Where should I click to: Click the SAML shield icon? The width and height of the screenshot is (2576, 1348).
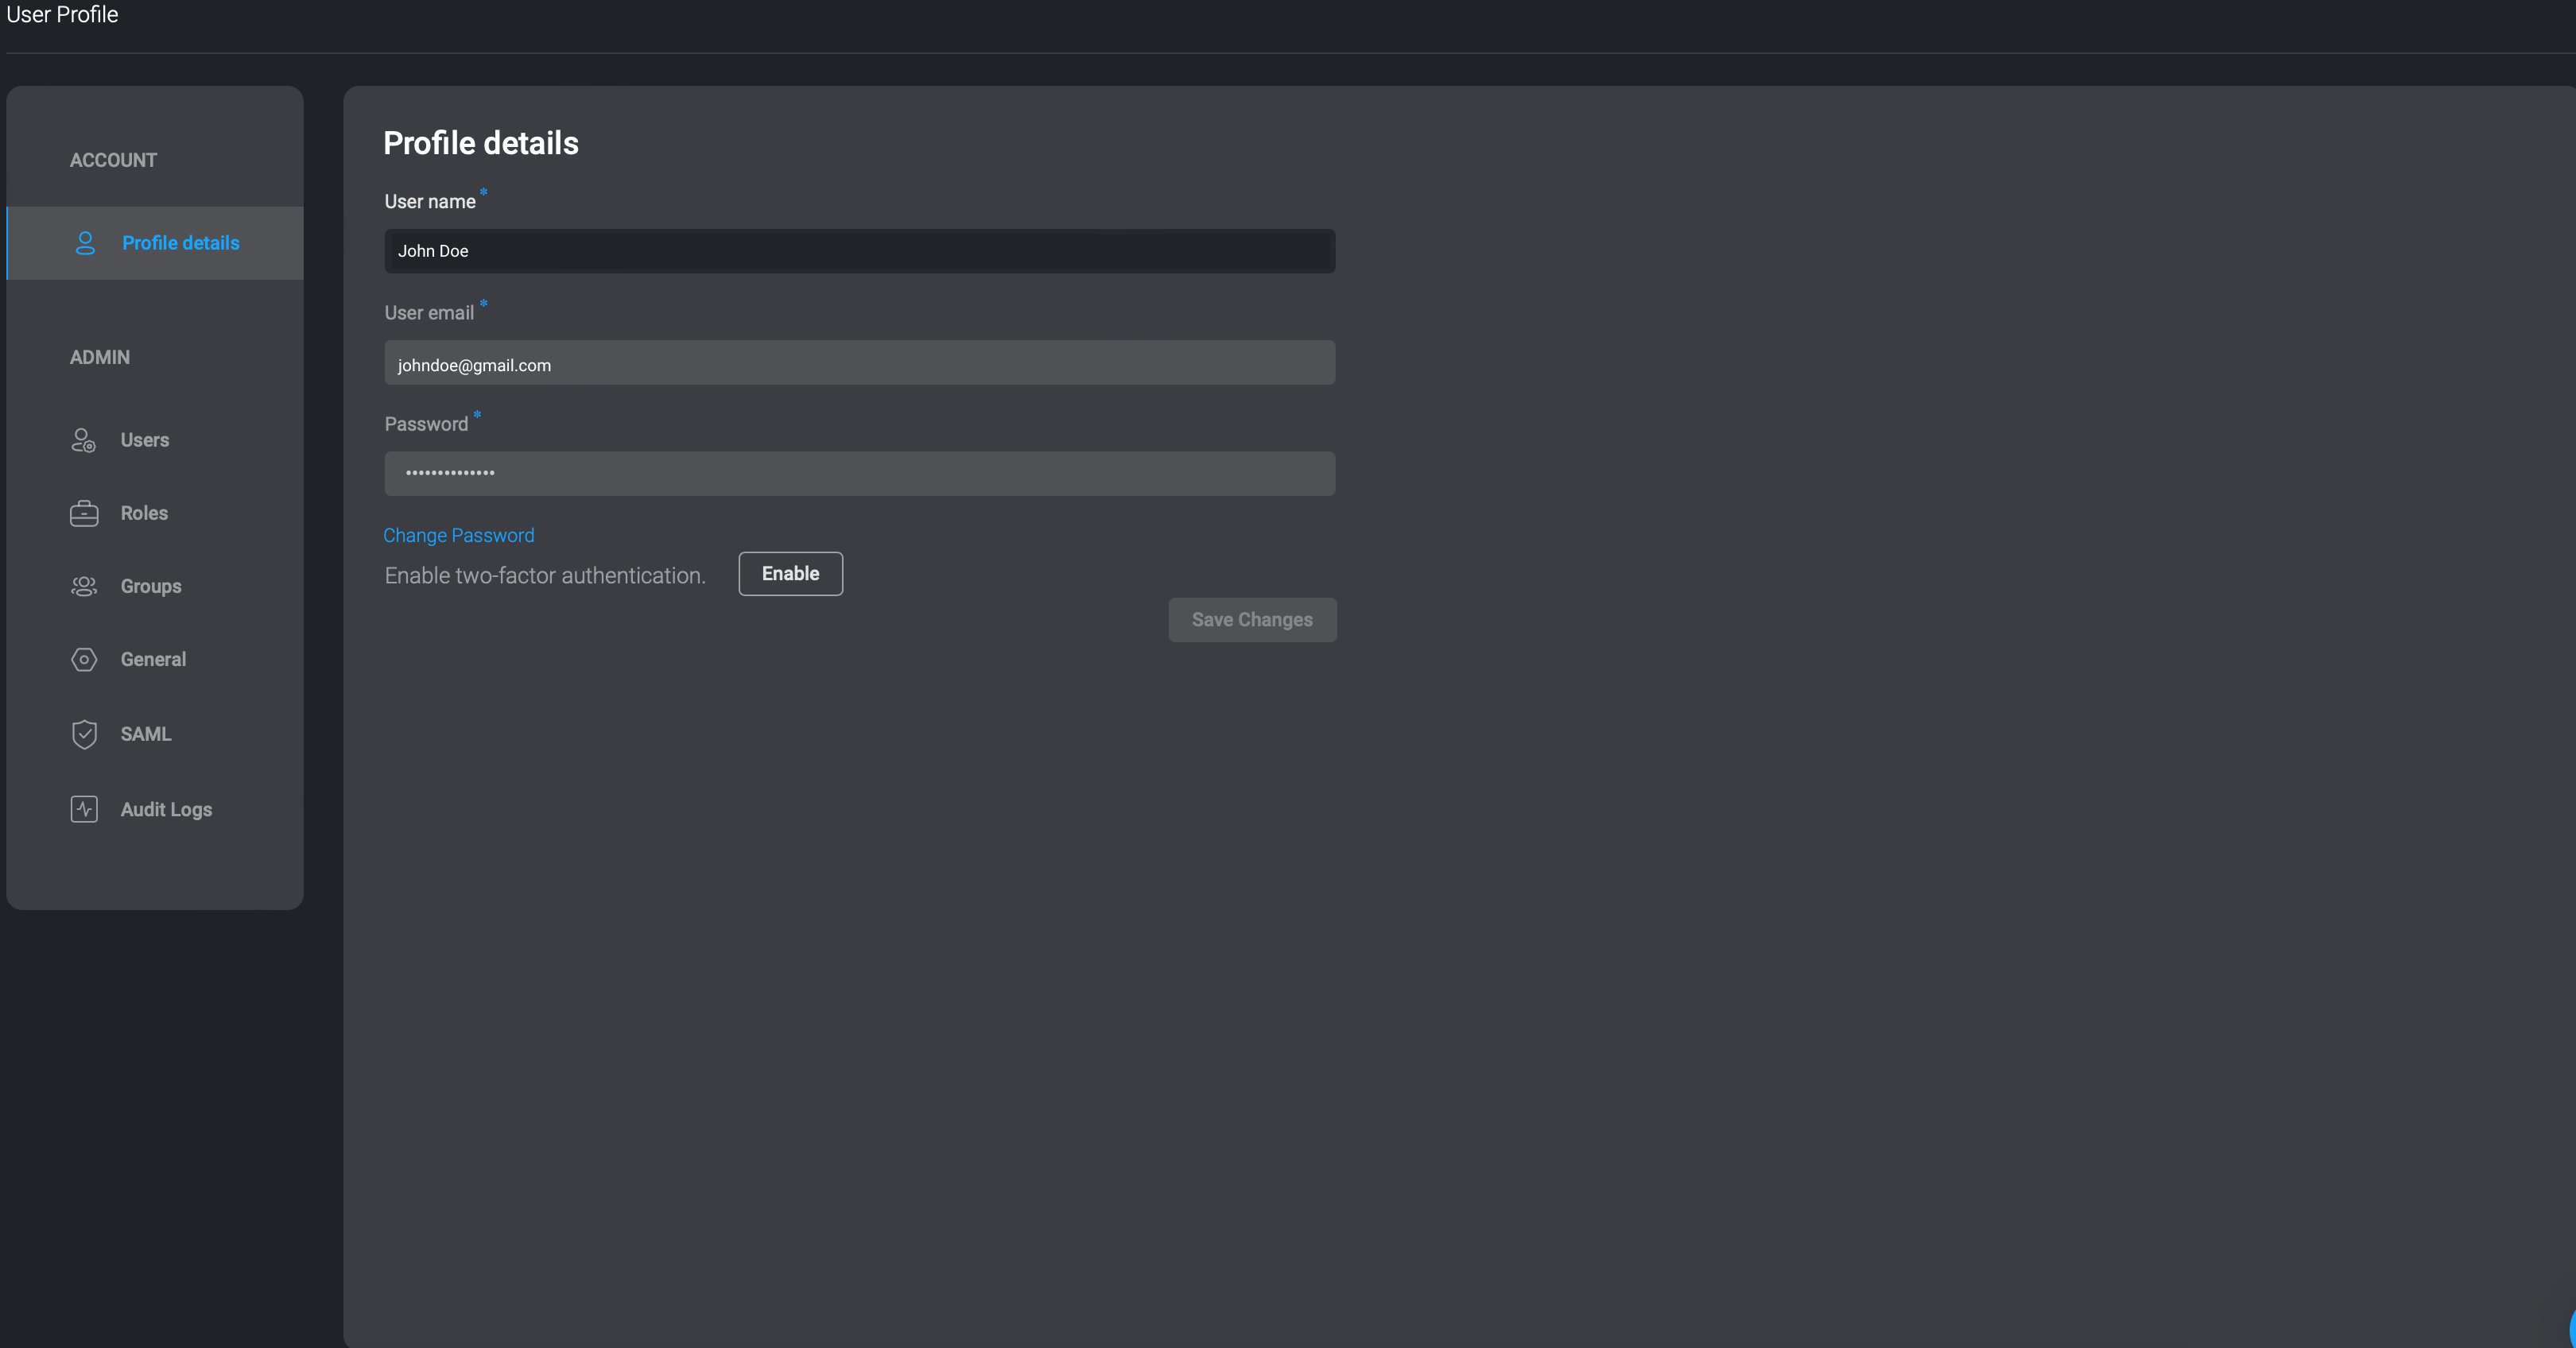[x=84, y=734]
